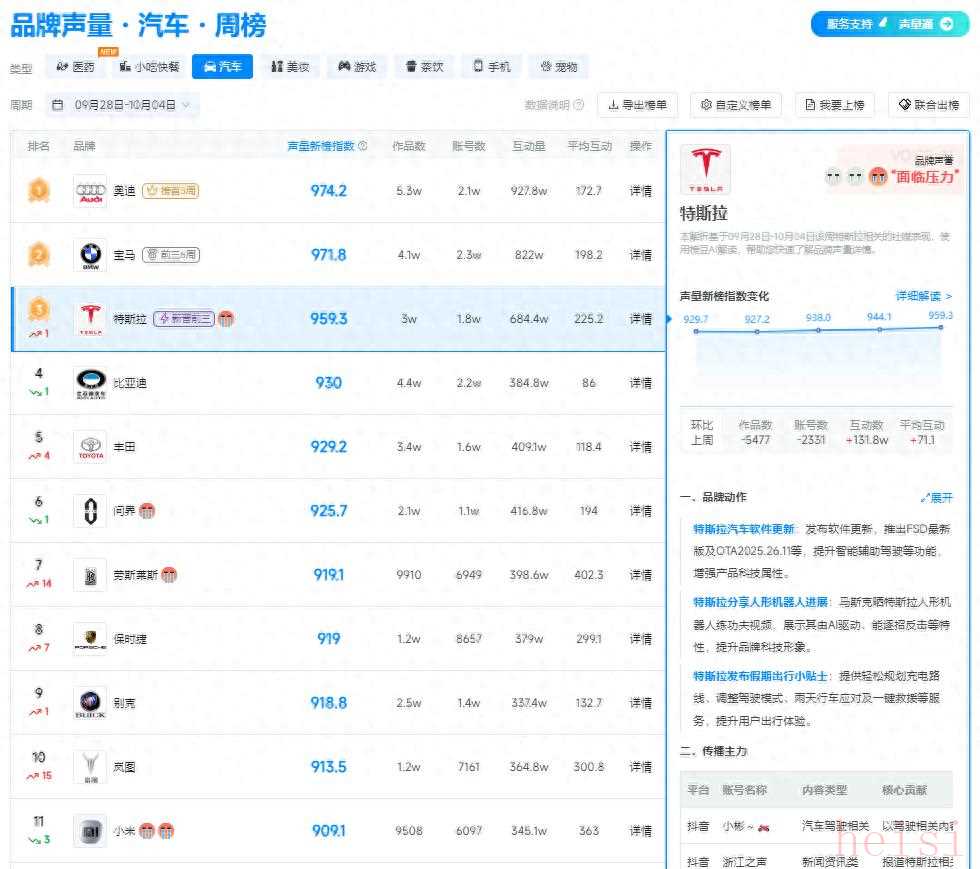
Task: Switch to the 游戏 category tab
Action: [357, 67]
